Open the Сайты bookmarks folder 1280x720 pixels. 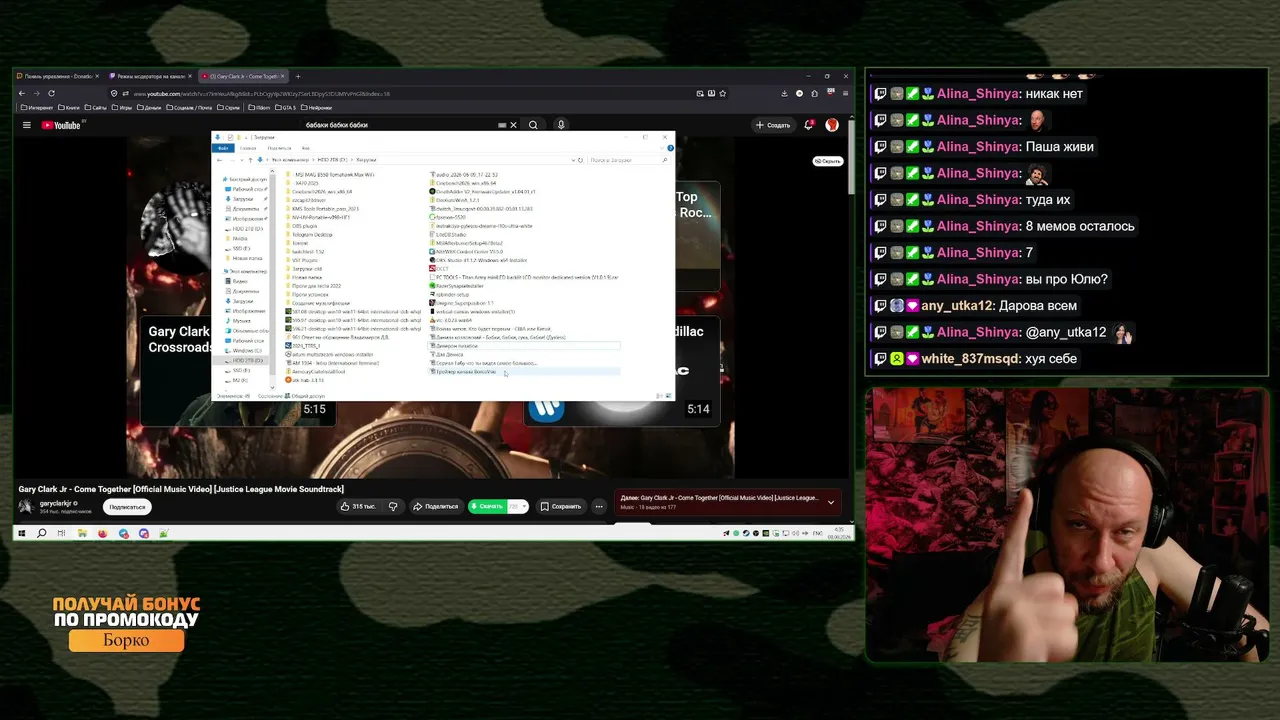coord(97,107)
